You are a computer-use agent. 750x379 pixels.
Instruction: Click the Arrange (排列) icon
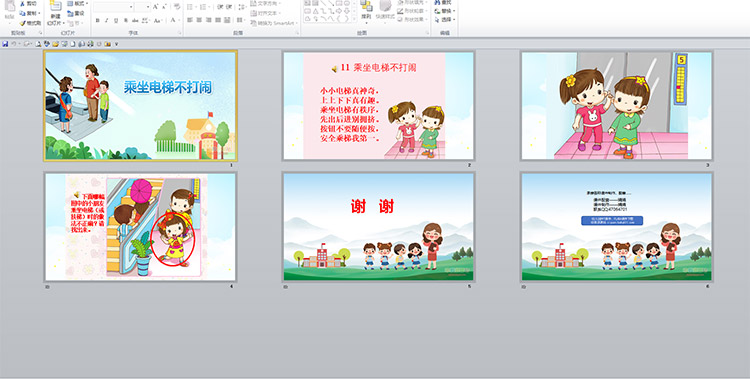366,6
